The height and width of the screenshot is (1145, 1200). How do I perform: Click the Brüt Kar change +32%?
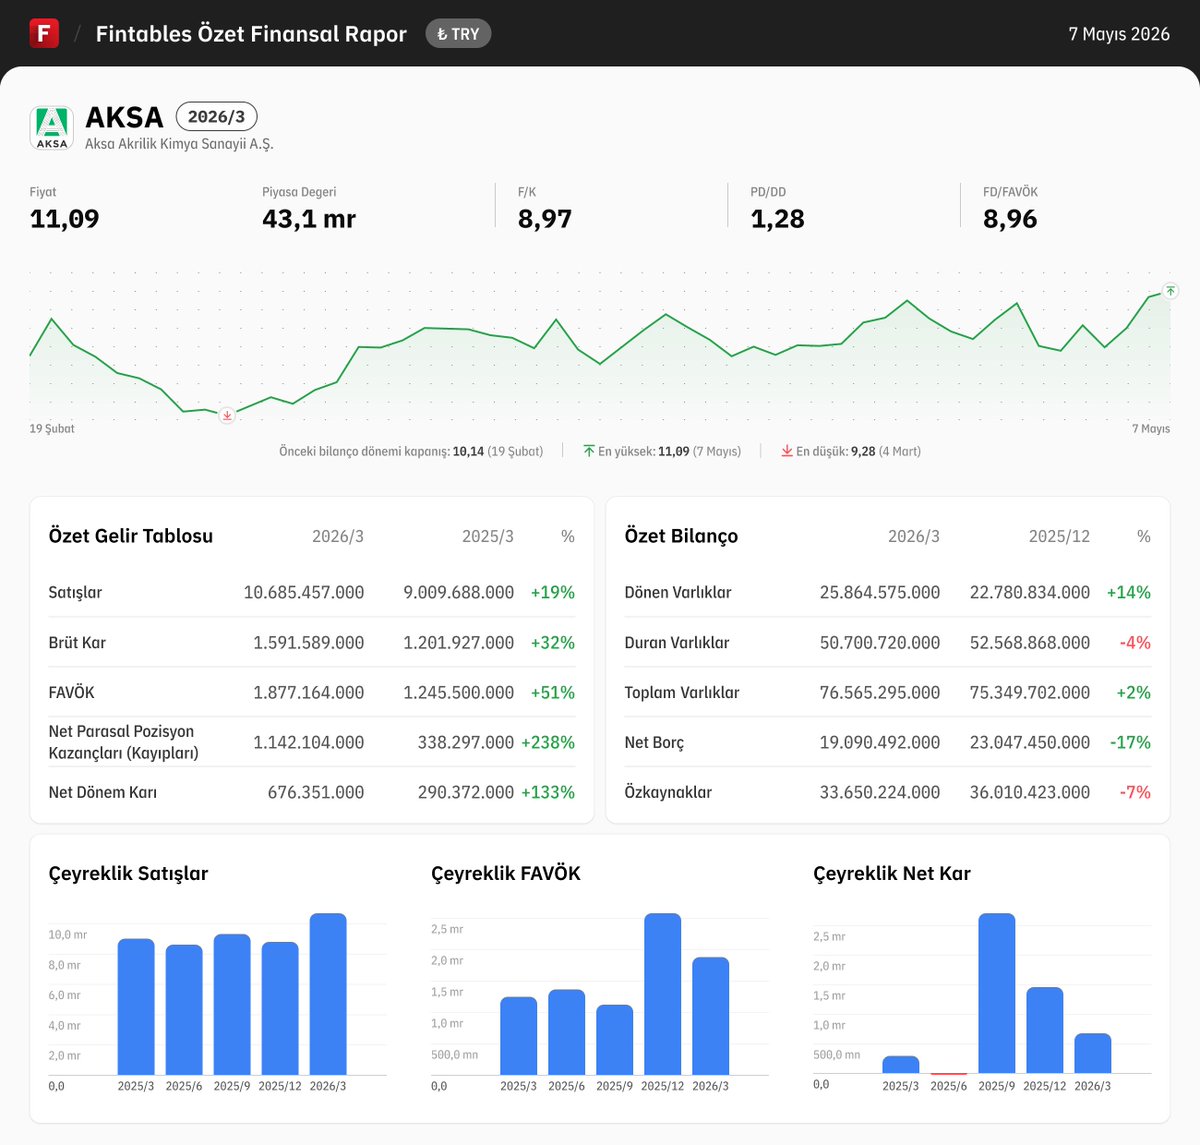coord(553,643)
